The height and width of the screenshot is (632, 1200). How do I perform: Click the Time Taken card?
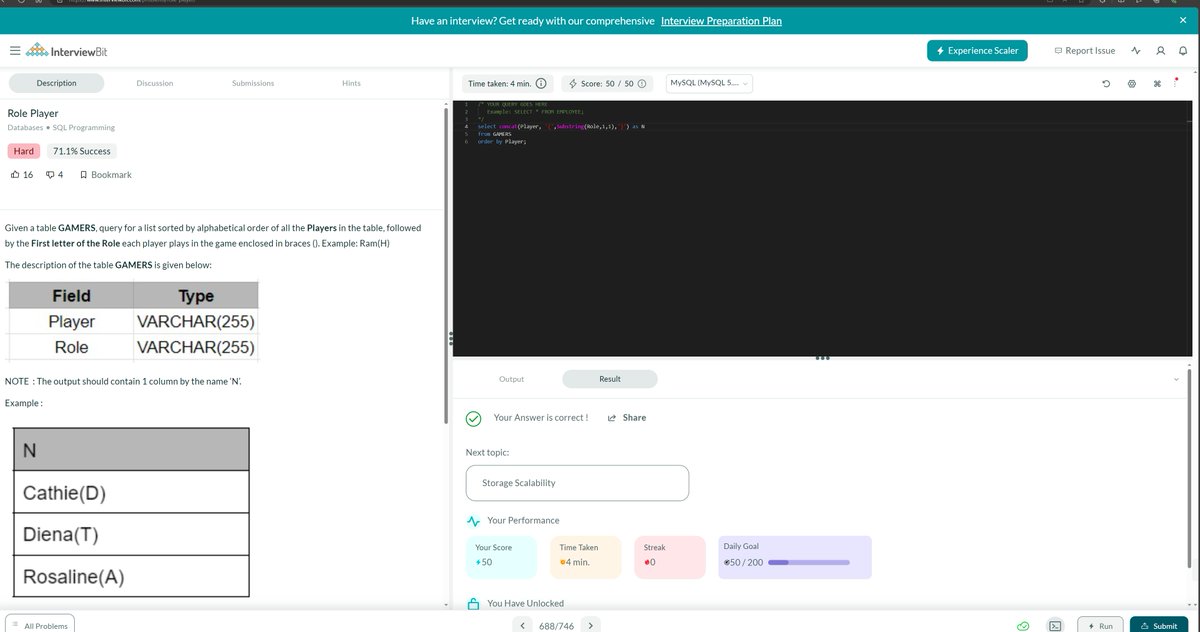[x=585, y=556]
